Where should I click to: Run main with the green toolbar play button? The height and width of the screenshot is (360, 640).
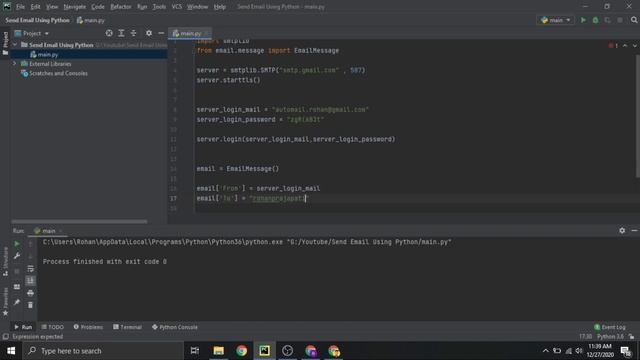[x=583, y=20]
